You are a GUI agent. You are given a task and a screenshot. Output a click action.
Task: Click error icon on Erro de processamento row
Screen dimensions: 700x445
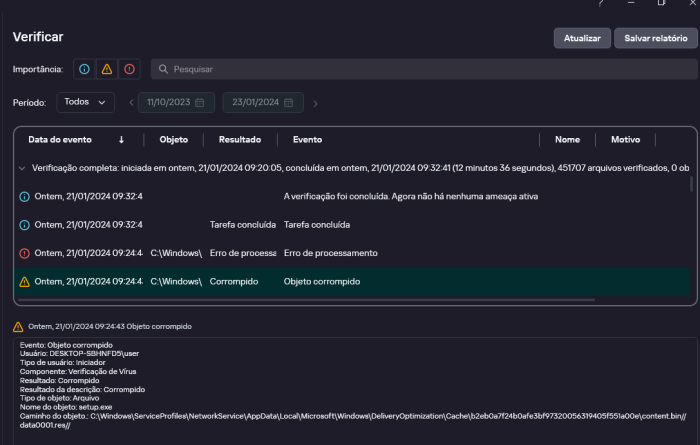click(x=25, y=253)
